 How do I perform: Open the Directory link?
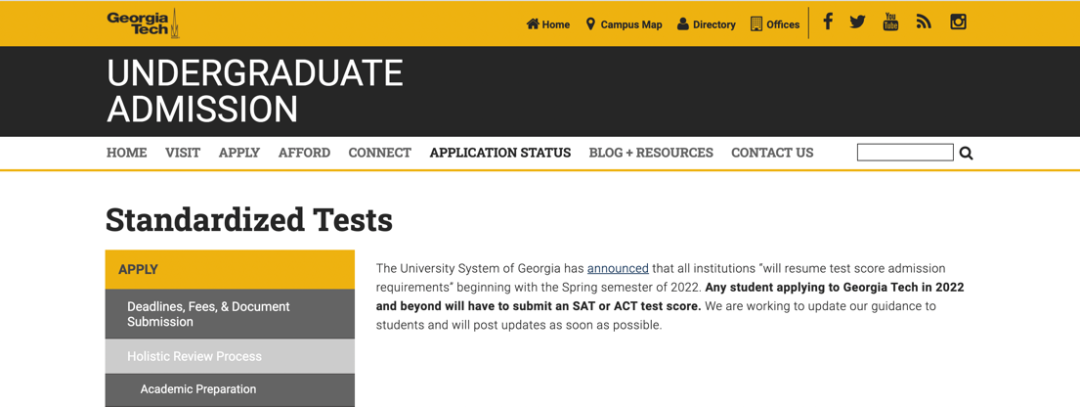pyautogui.click(x=706, y=25)
